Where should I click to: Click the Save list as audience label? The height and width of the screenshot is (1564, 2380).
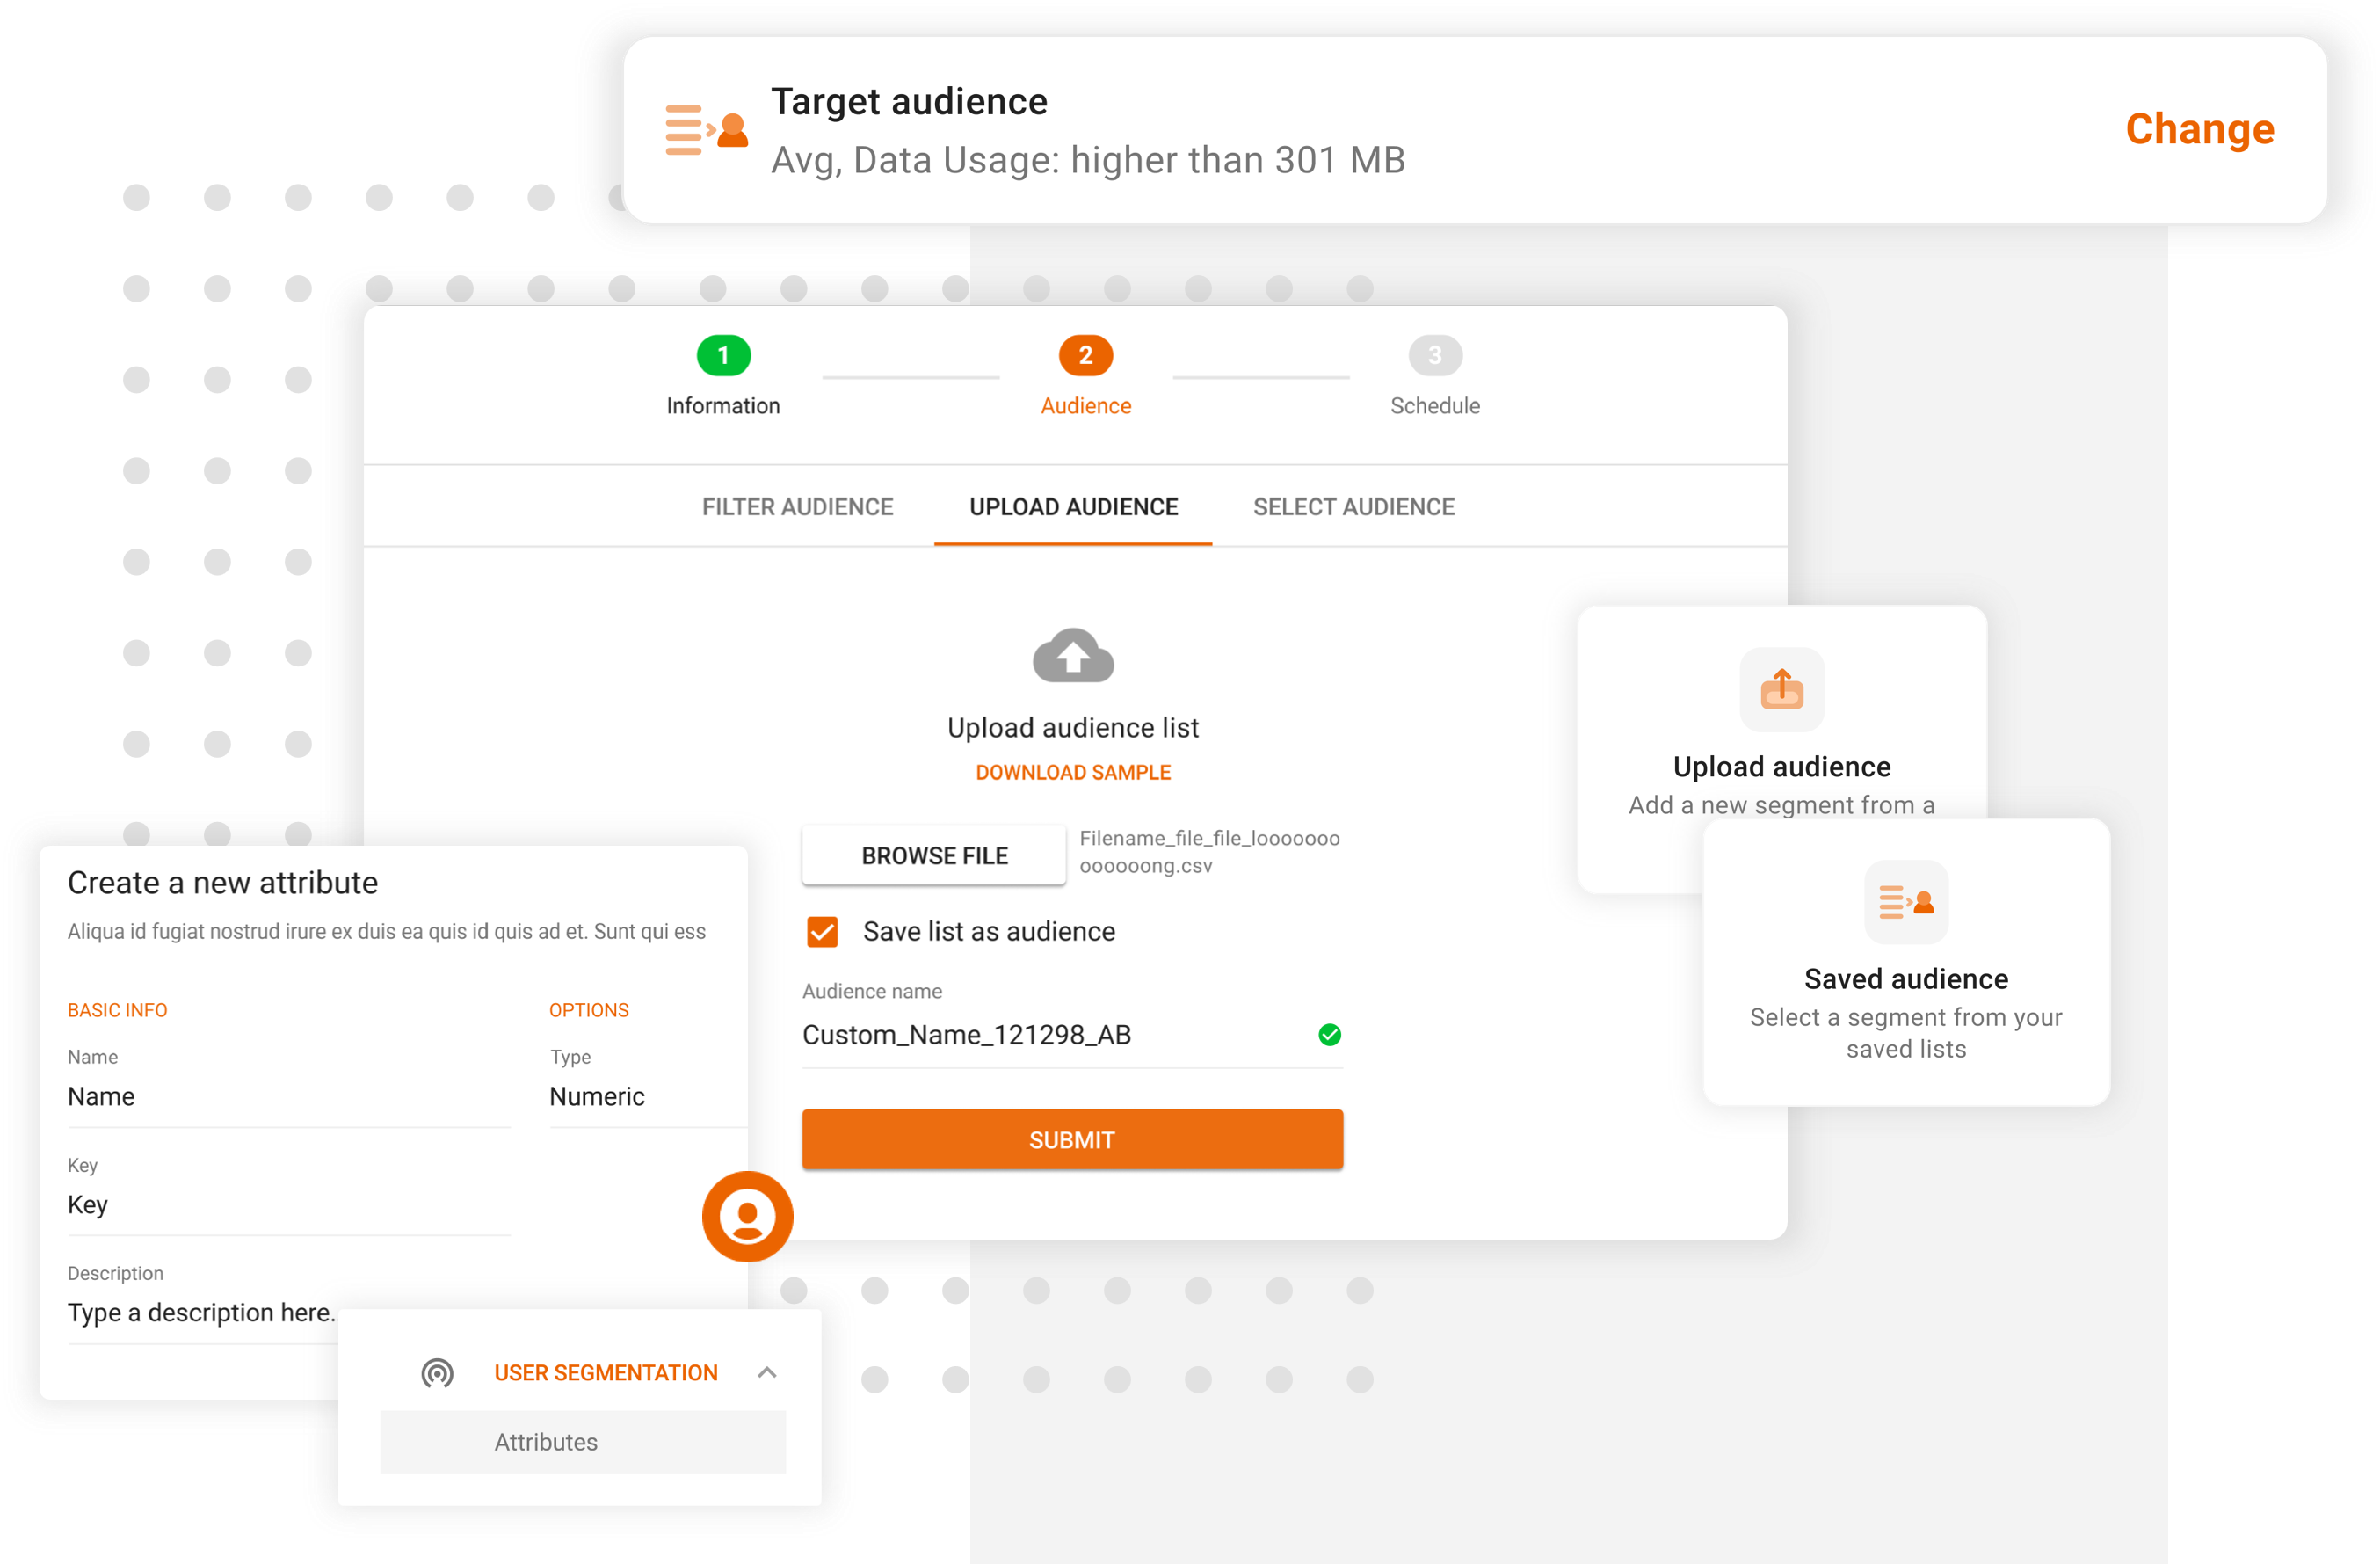tap(988, 931)
